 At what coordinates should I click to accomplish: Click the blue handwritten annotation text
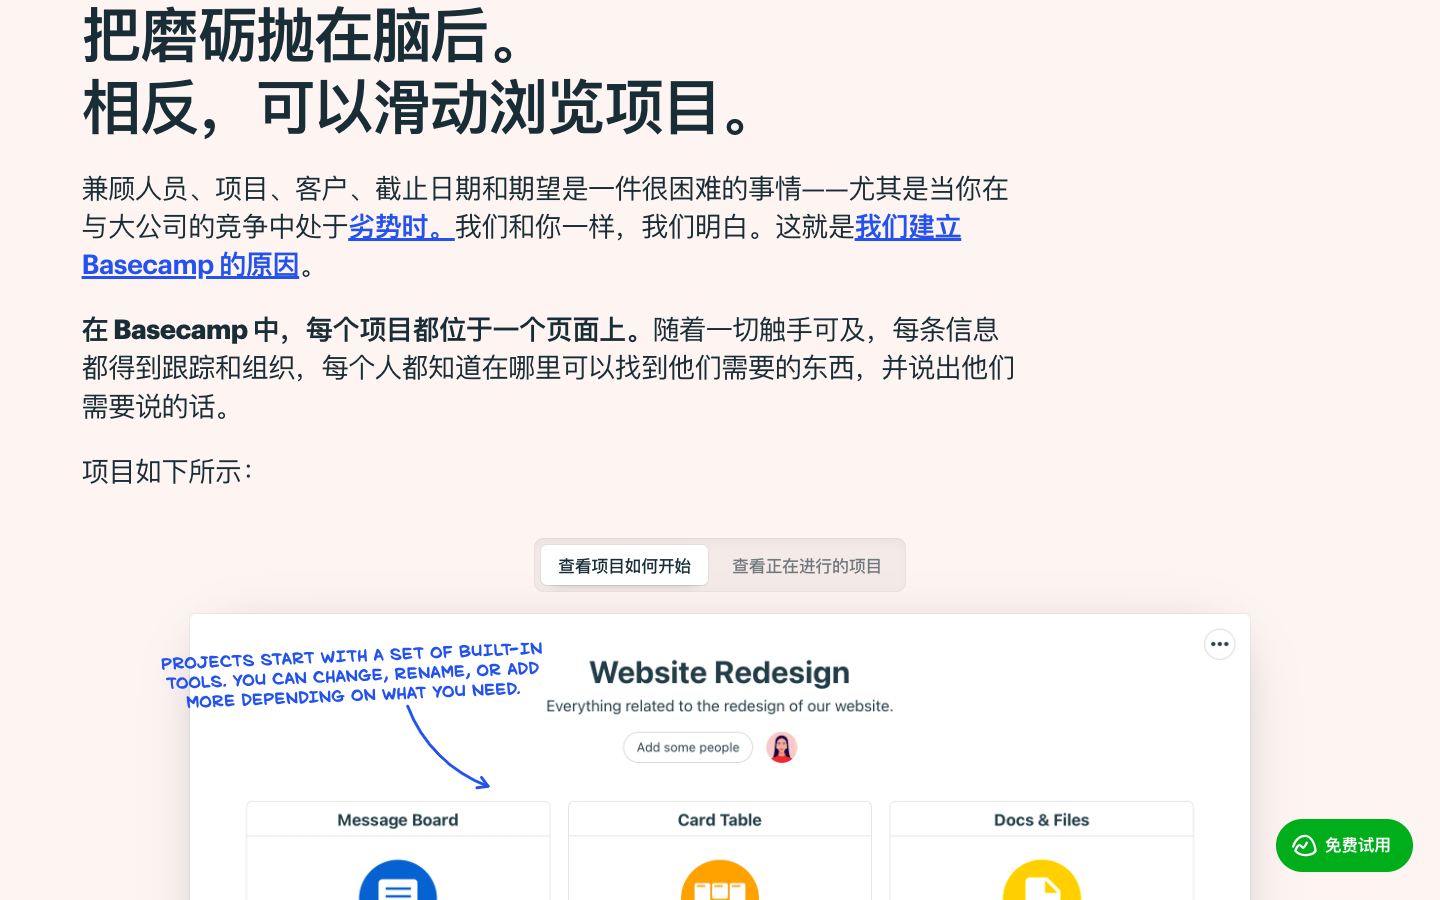[x=352, y=676]
